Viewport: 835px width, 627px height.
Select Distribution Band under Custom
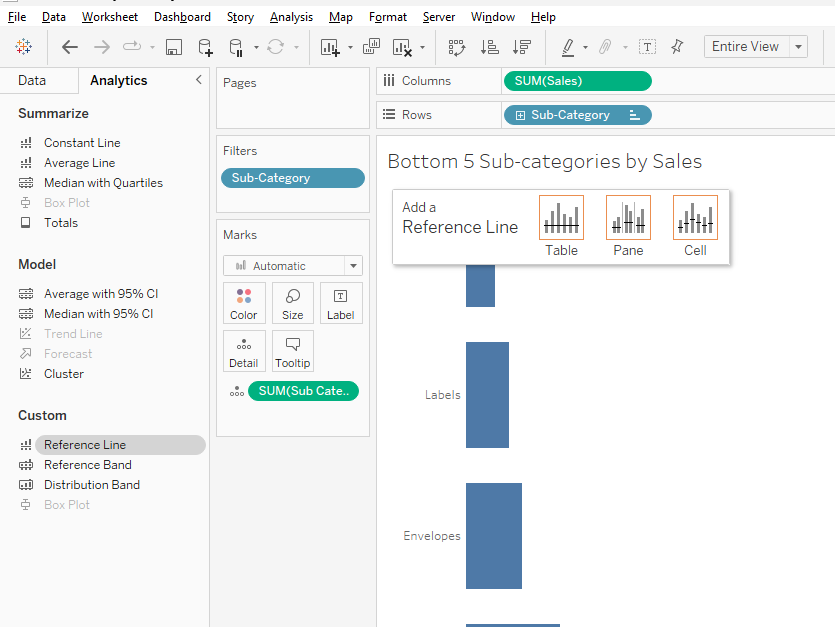point(92,485)
